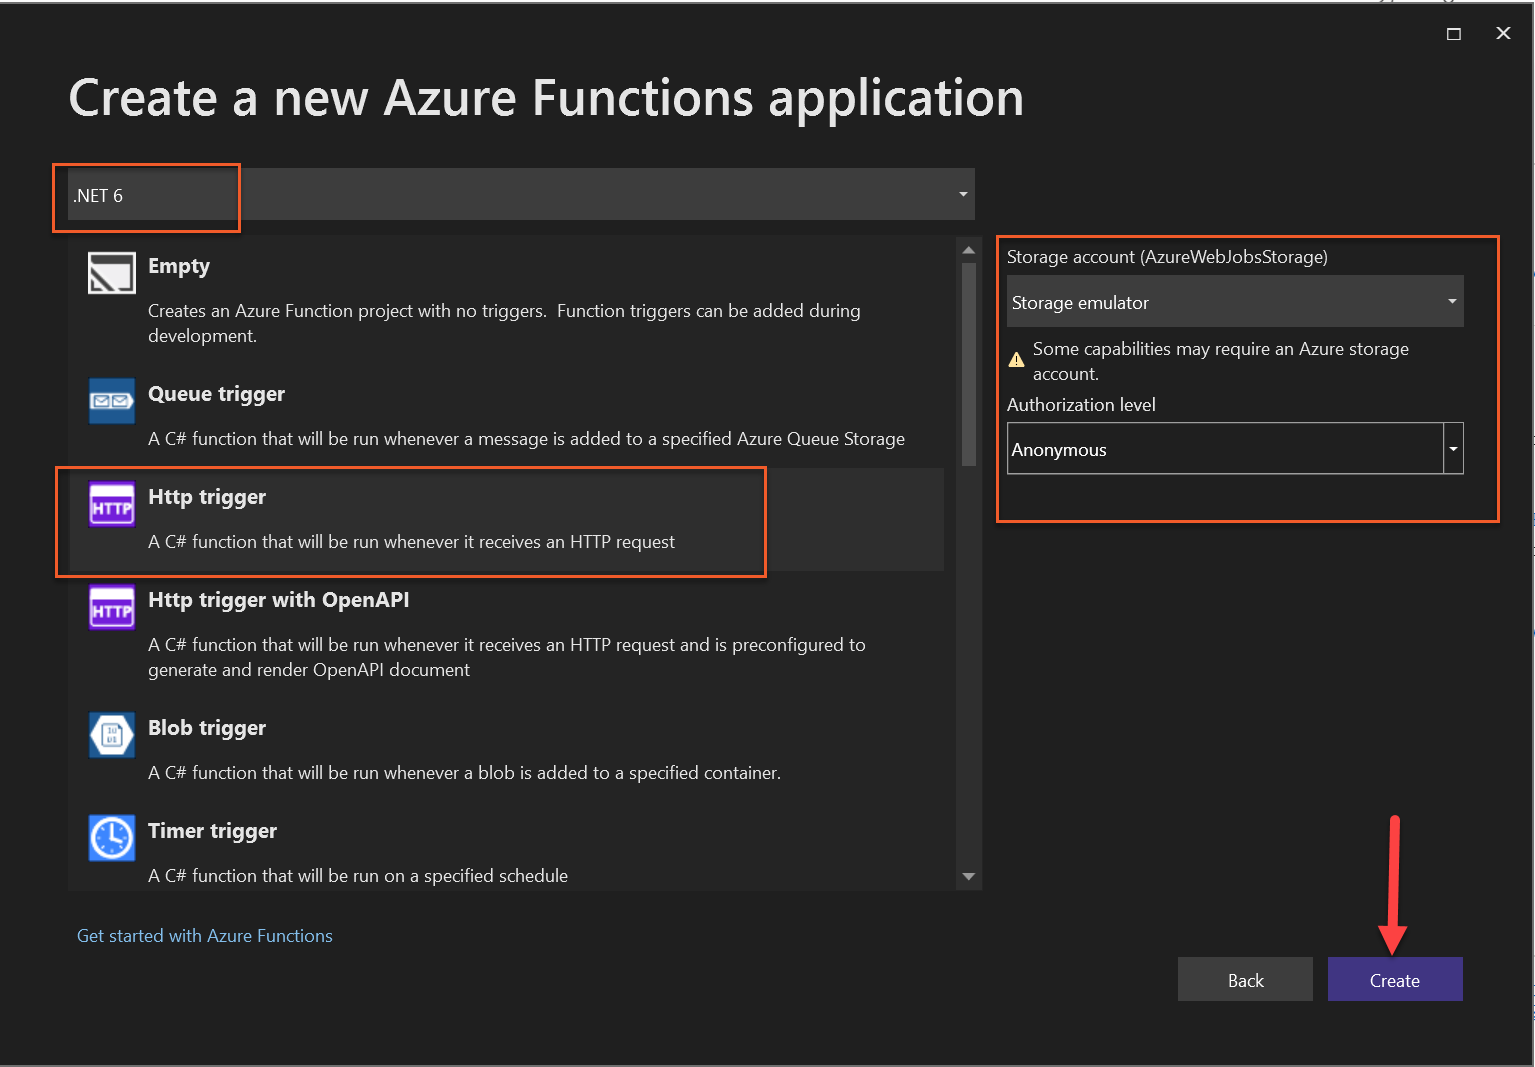Open Get started with Azure Functions link
This screenshot has width=1535, height=1067.
tap(205, 936)
